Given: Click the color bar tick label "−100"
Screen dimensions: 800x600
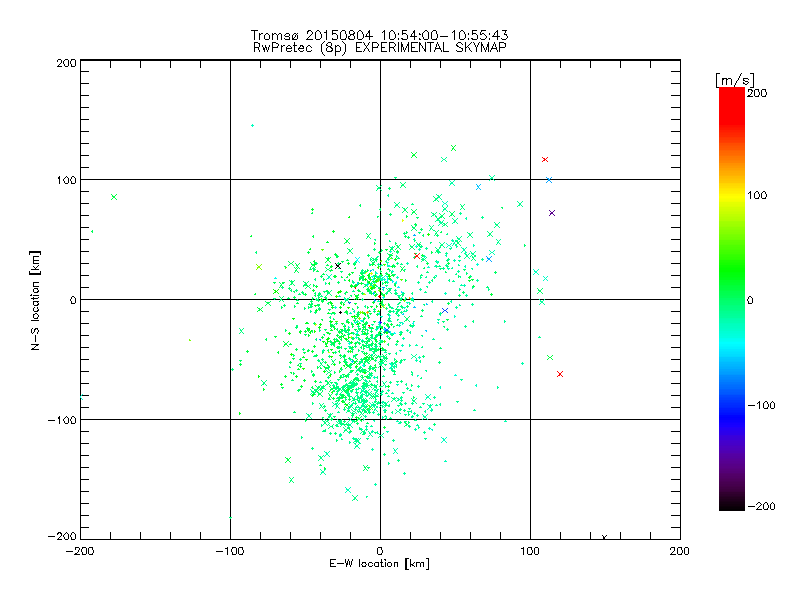Looking at the screenshot, I should [761, 406].
